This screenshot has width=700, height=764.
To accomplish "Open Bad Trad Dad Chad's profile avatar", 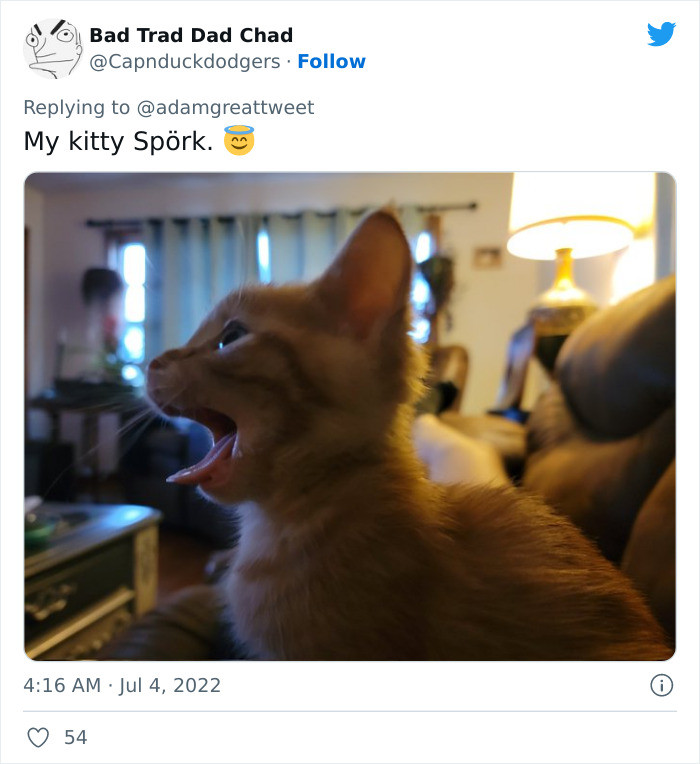I will click(53, 48).
